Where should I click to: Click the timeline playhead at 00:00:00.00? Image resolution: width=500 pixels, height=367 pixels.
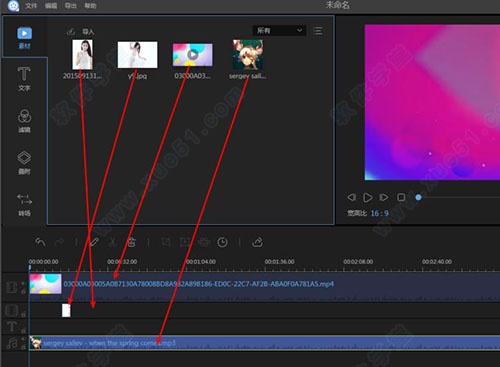(x=30, y=268)
